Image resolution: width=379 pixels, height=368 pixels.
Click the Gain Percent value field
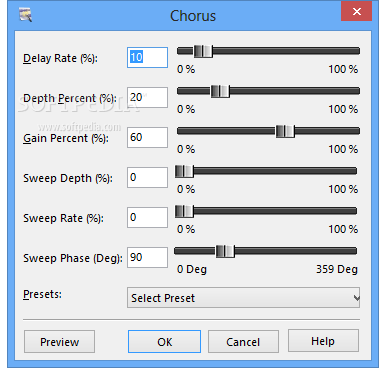tap(147, 137)
